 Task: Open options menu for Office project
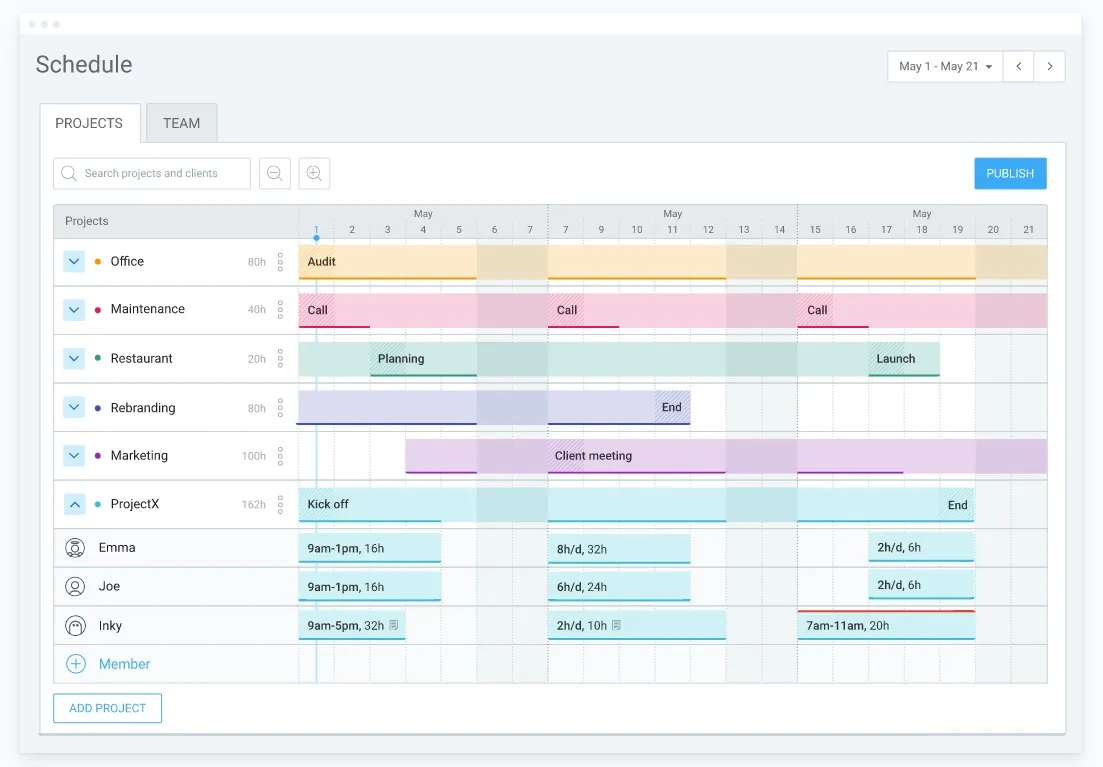point(280,262)
